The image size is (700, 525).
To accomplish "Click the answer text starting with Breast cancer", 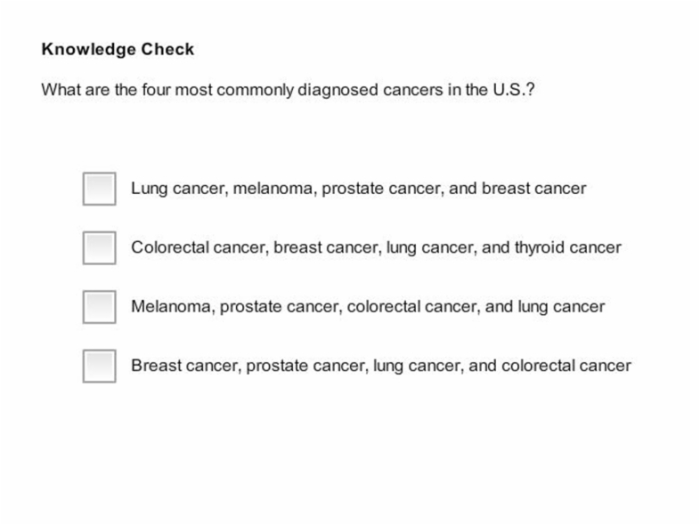I will click(381, 366).
